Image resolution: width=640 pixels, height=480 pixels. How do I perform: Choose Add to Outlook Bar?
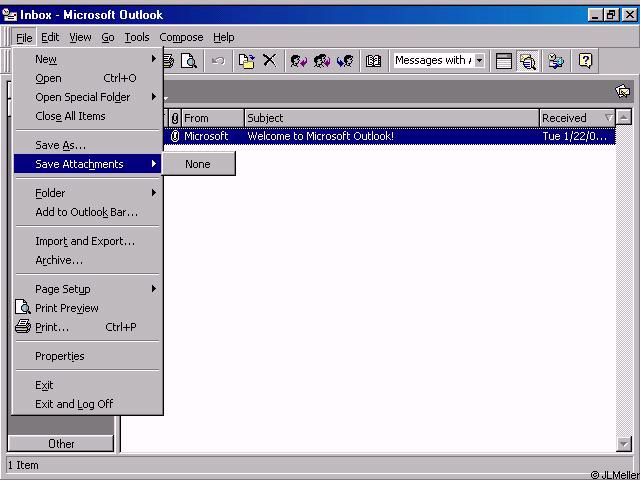(x=87, y=212)
